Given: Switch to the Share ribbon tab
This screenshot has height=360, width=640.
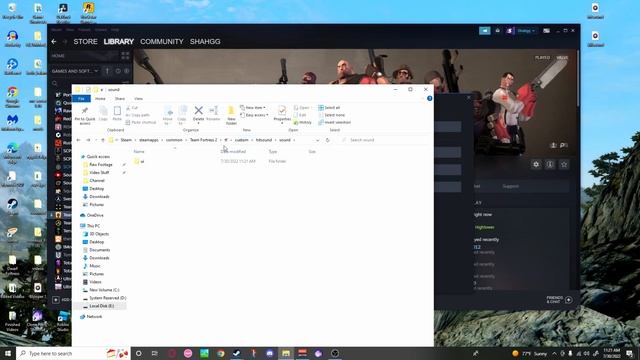Looking at the screenshot, I should (x=120, y=99).
